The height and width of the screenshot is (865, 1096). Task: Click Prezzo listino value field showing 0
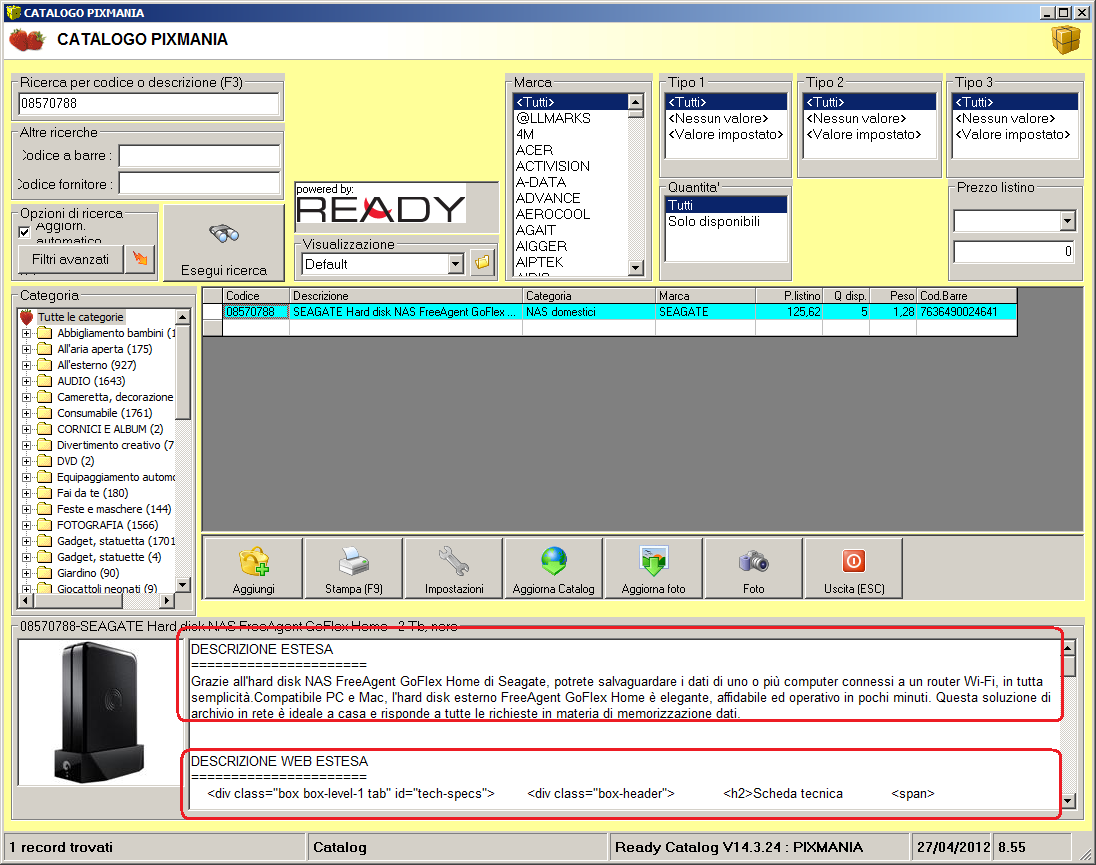(1014, 252)
